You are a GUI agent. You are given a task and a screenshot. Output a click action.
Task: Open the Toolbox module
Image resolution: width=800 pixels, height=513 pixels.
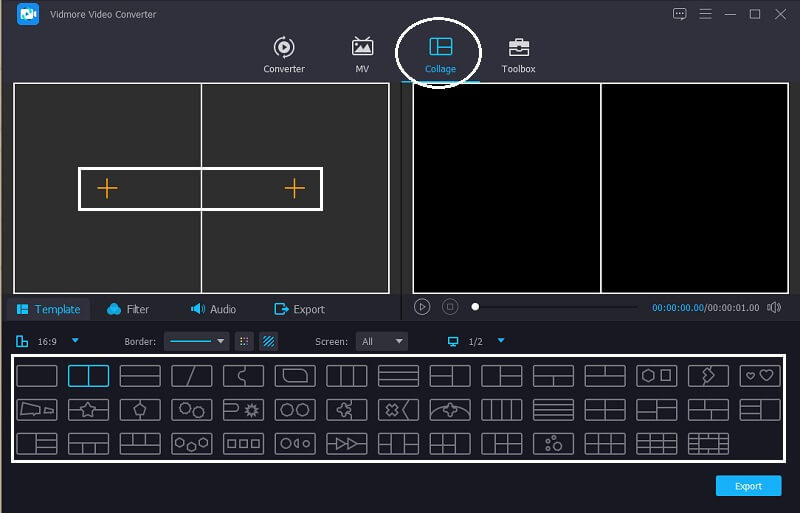[518, 55]
